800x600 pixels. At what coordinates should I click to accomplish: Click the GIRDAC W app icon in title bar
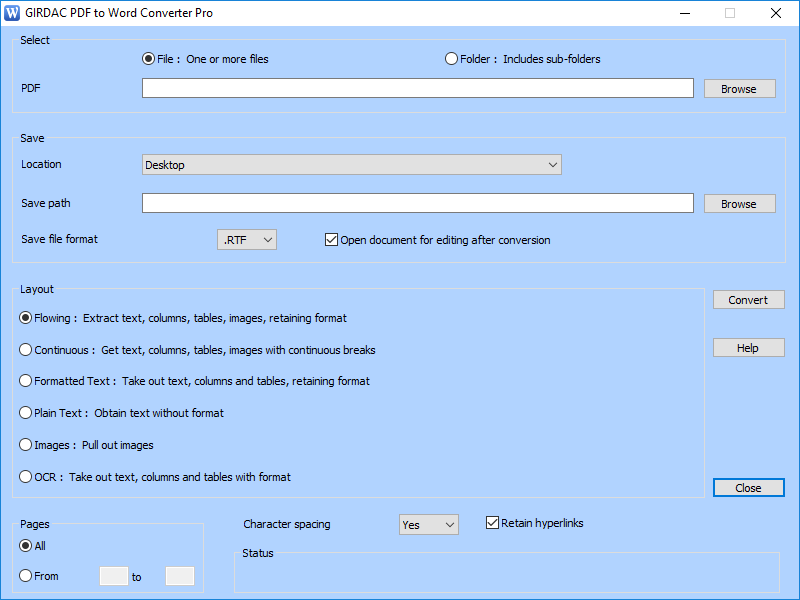point(11,13)
